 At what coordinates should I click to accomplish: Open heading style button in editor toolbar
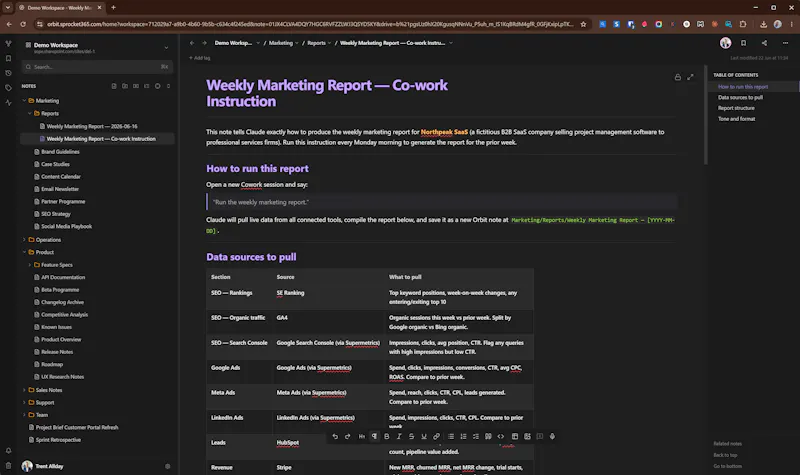pos(362,437)
